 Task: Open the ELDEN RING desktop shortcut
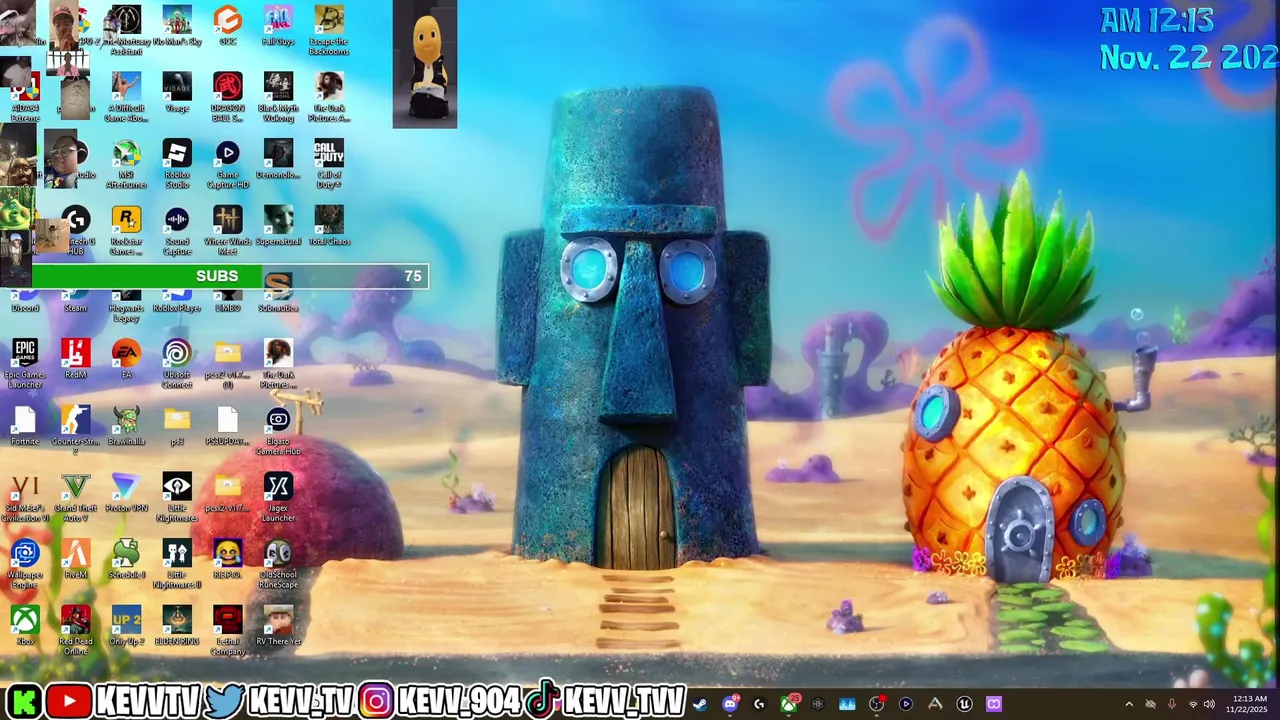[177, 626]
